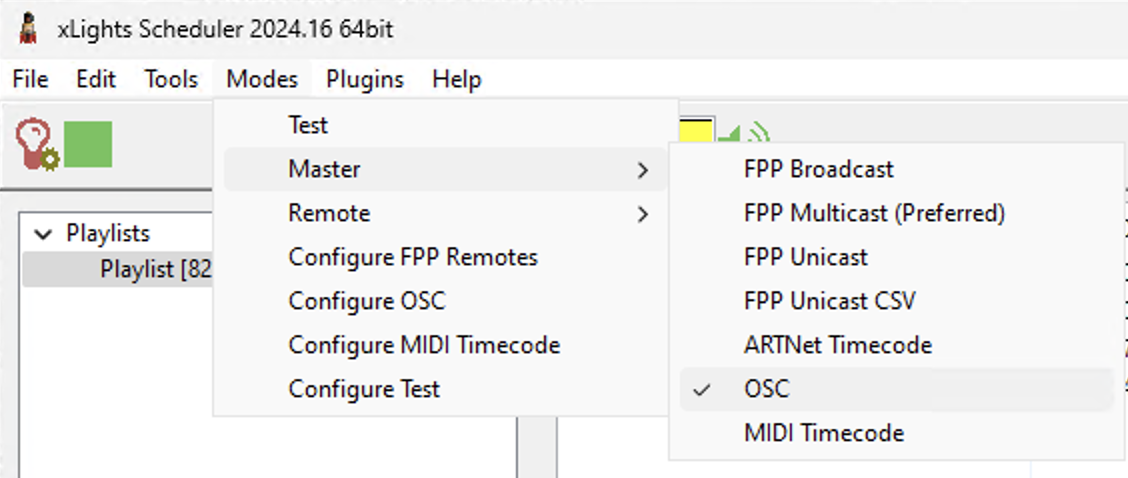Enable MIDI Timecode master mode
The width and height of the screenshot is (1128, 478).
click(x=824, y=433)
